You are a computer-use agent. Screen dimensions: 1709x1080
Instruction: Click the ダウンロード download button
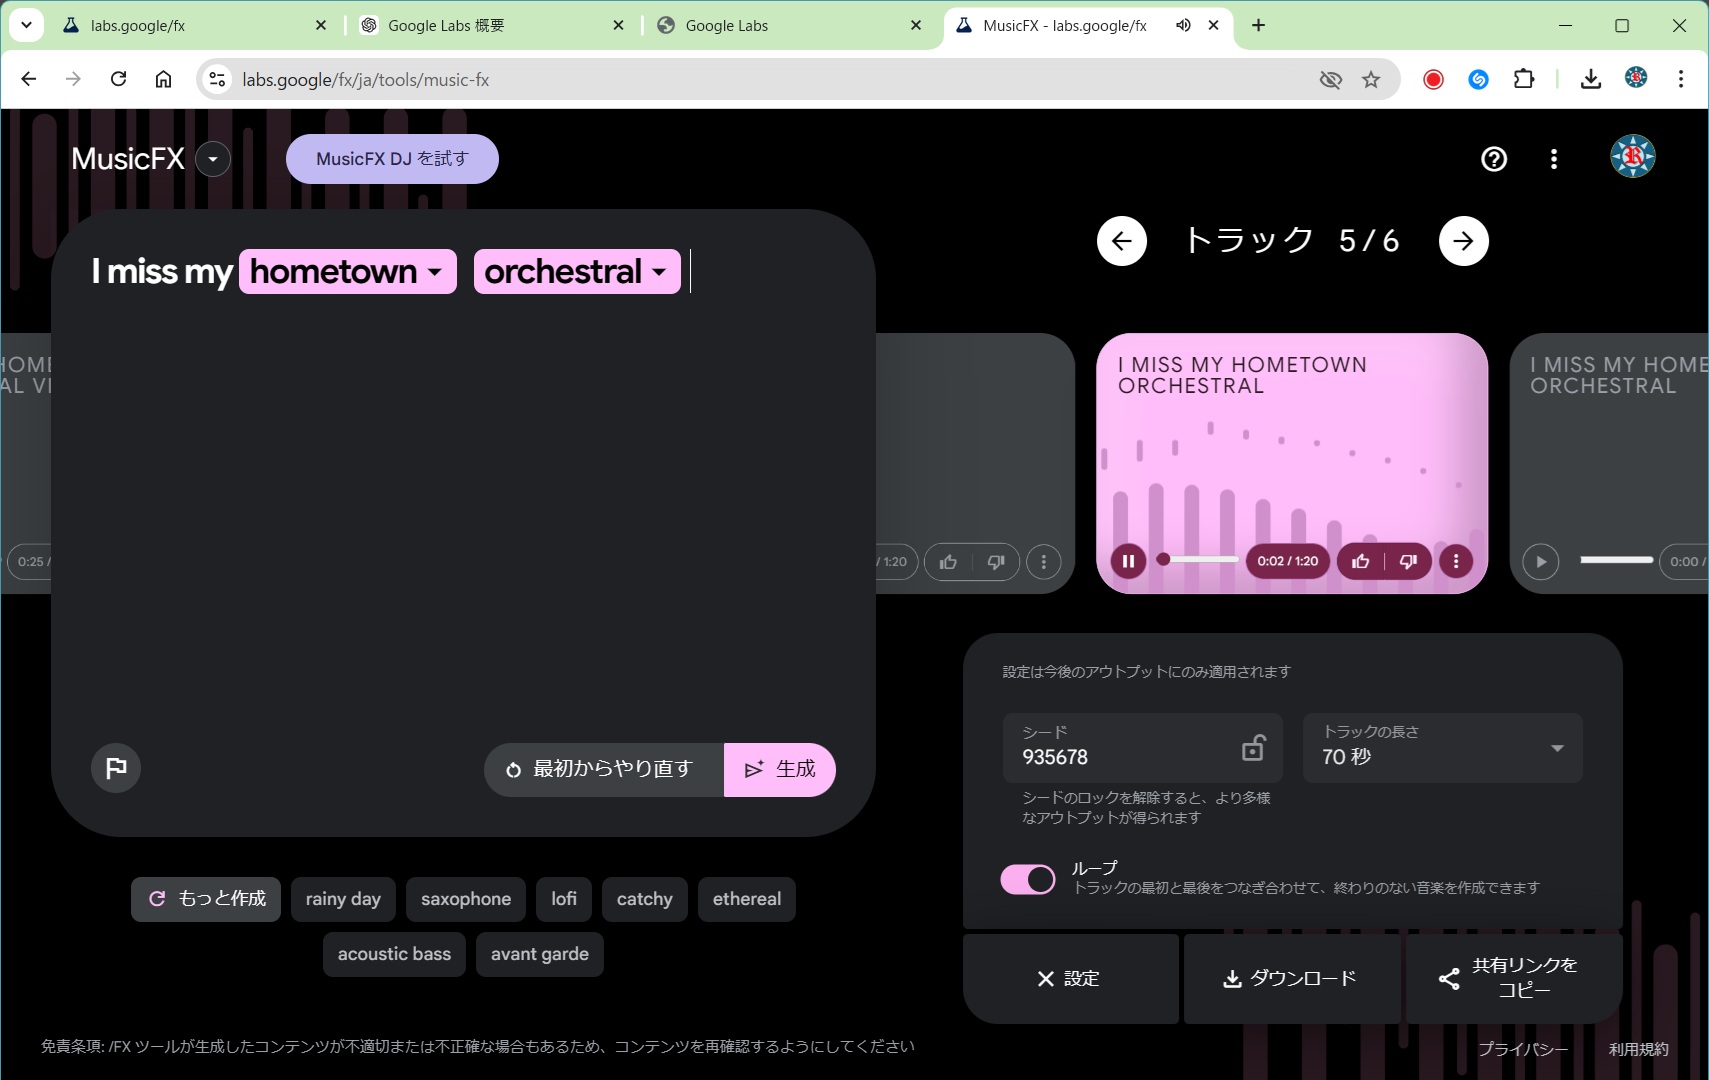[x=1290, y=978]
